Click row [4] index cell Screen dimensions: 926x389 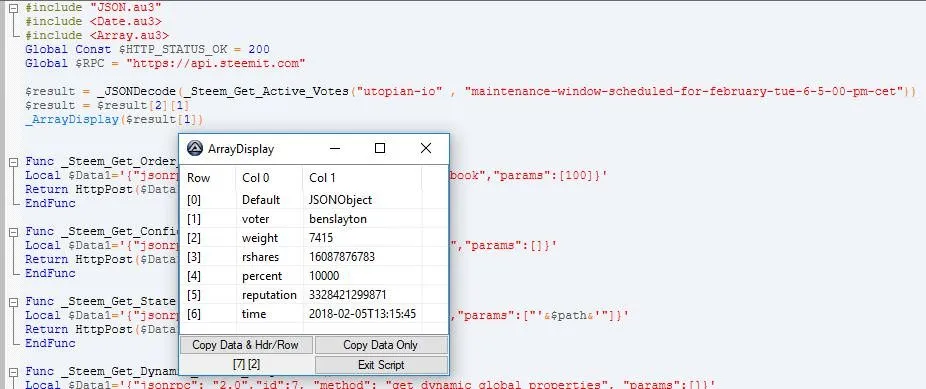coord(208,276)
